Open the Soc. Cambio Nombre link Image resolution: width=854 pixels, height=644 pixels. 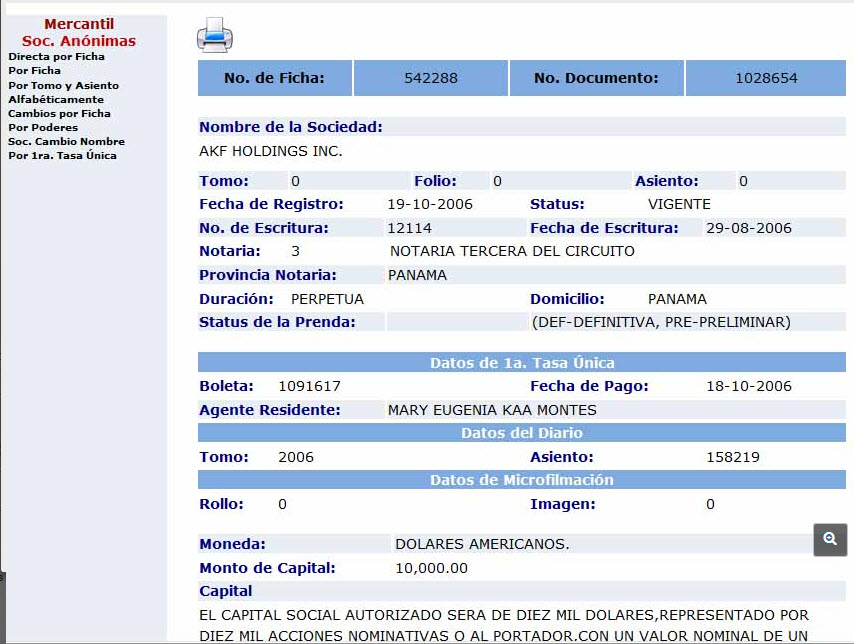tap(66, 141)
